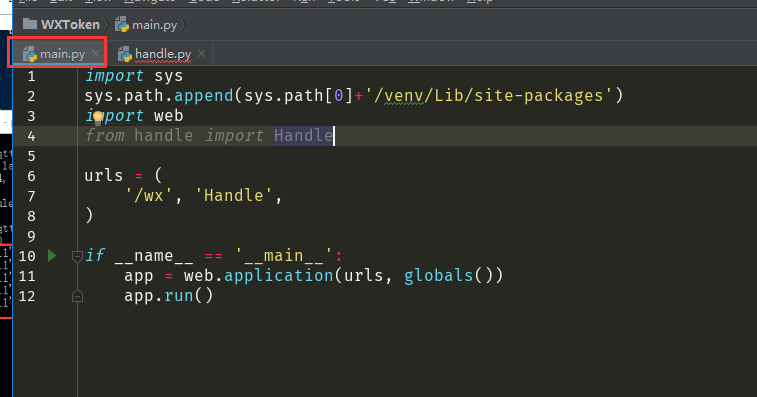Click the 'import' keyword on line 4
Screen dimensions: 757x397
click(234, 136)
